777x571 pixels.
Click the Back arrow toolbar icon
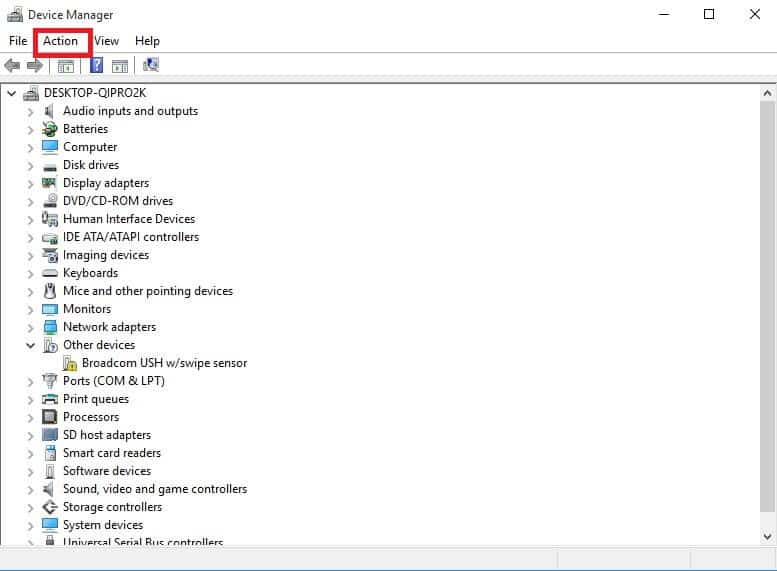(x=12, y=65)
